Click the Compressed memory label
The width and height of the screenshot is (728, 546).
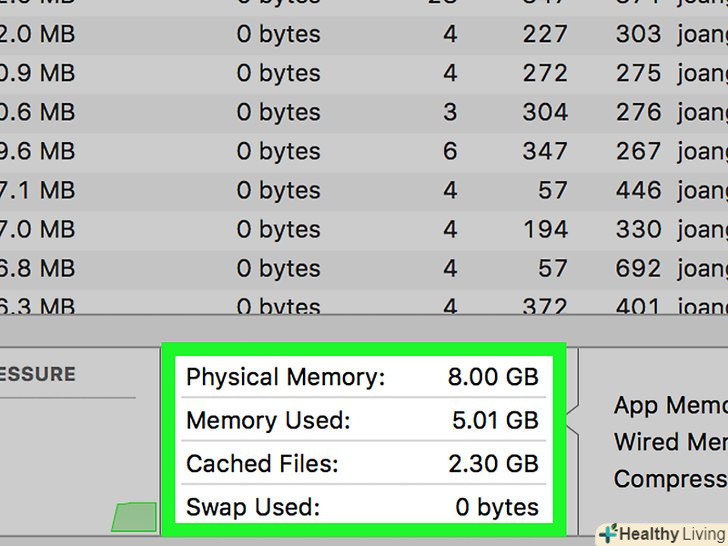[670, 478]
